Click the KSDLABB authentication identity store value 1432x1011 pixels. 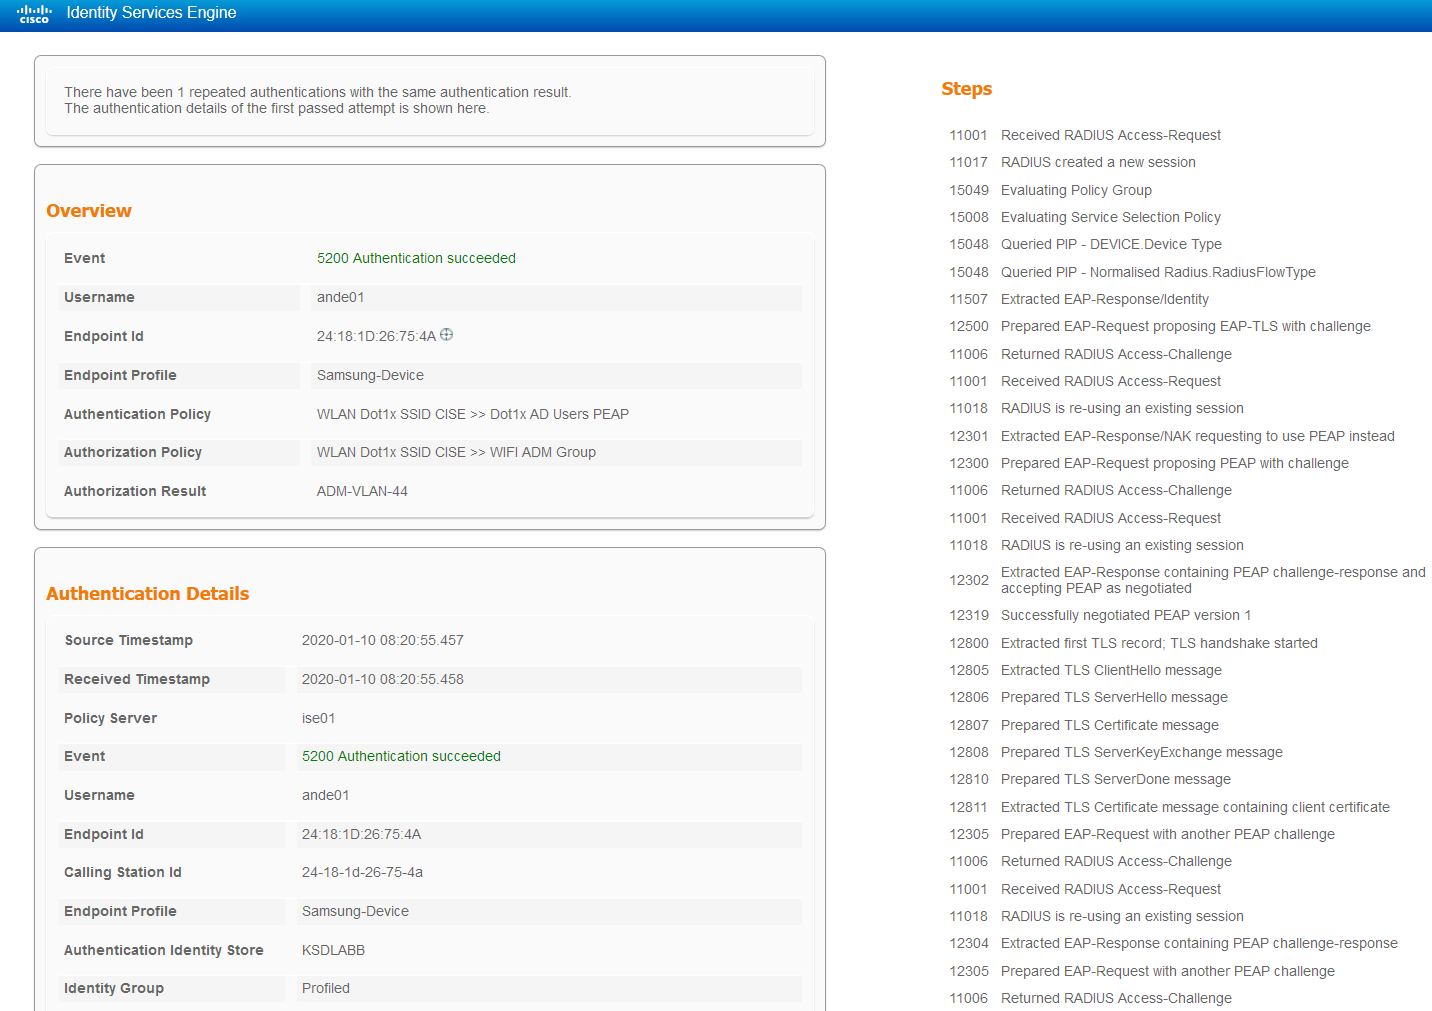[333, 950]
